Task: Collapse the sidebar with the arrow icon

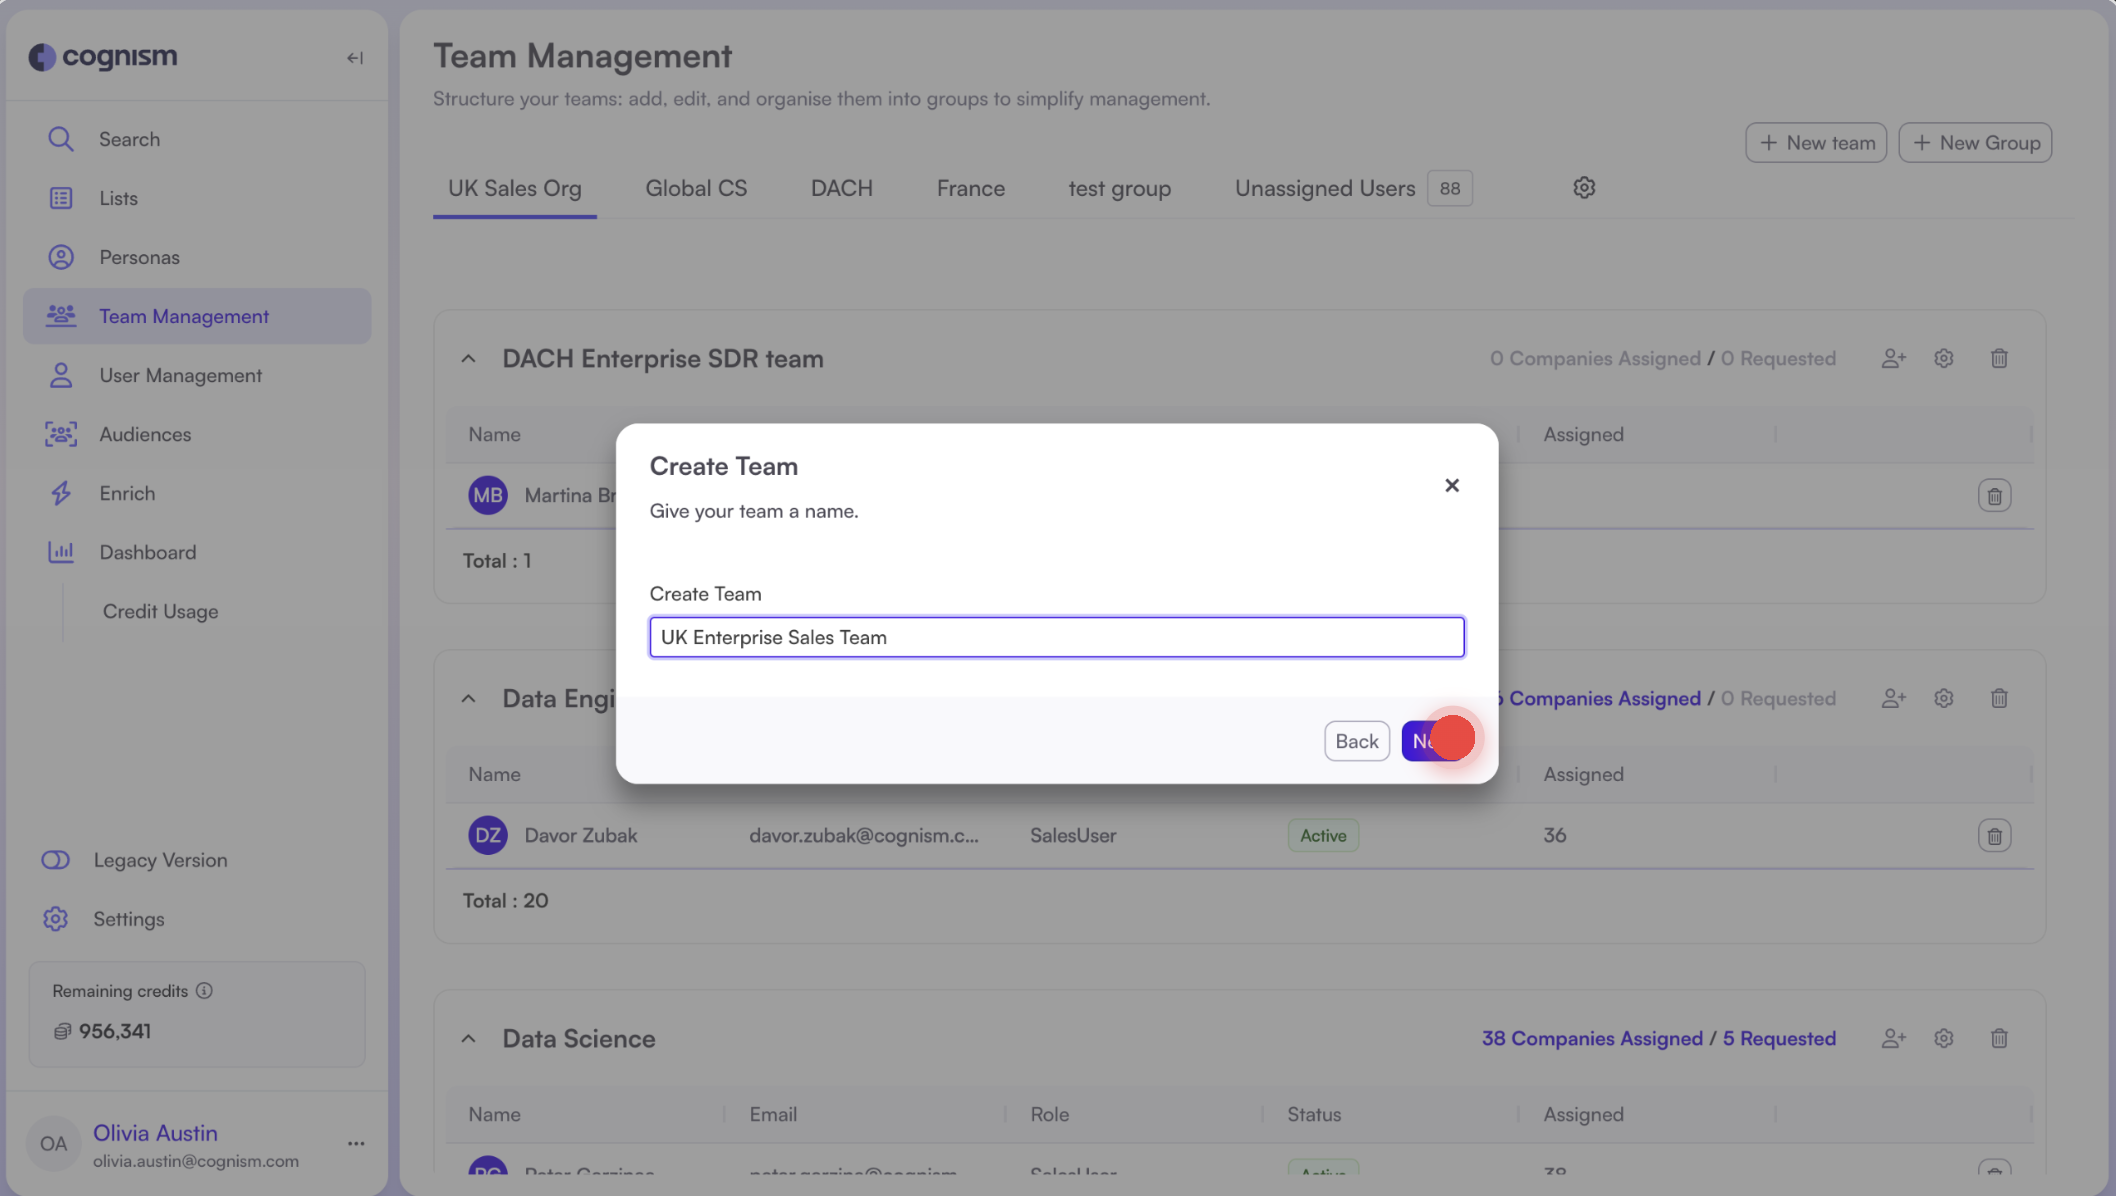Action: 354,57
